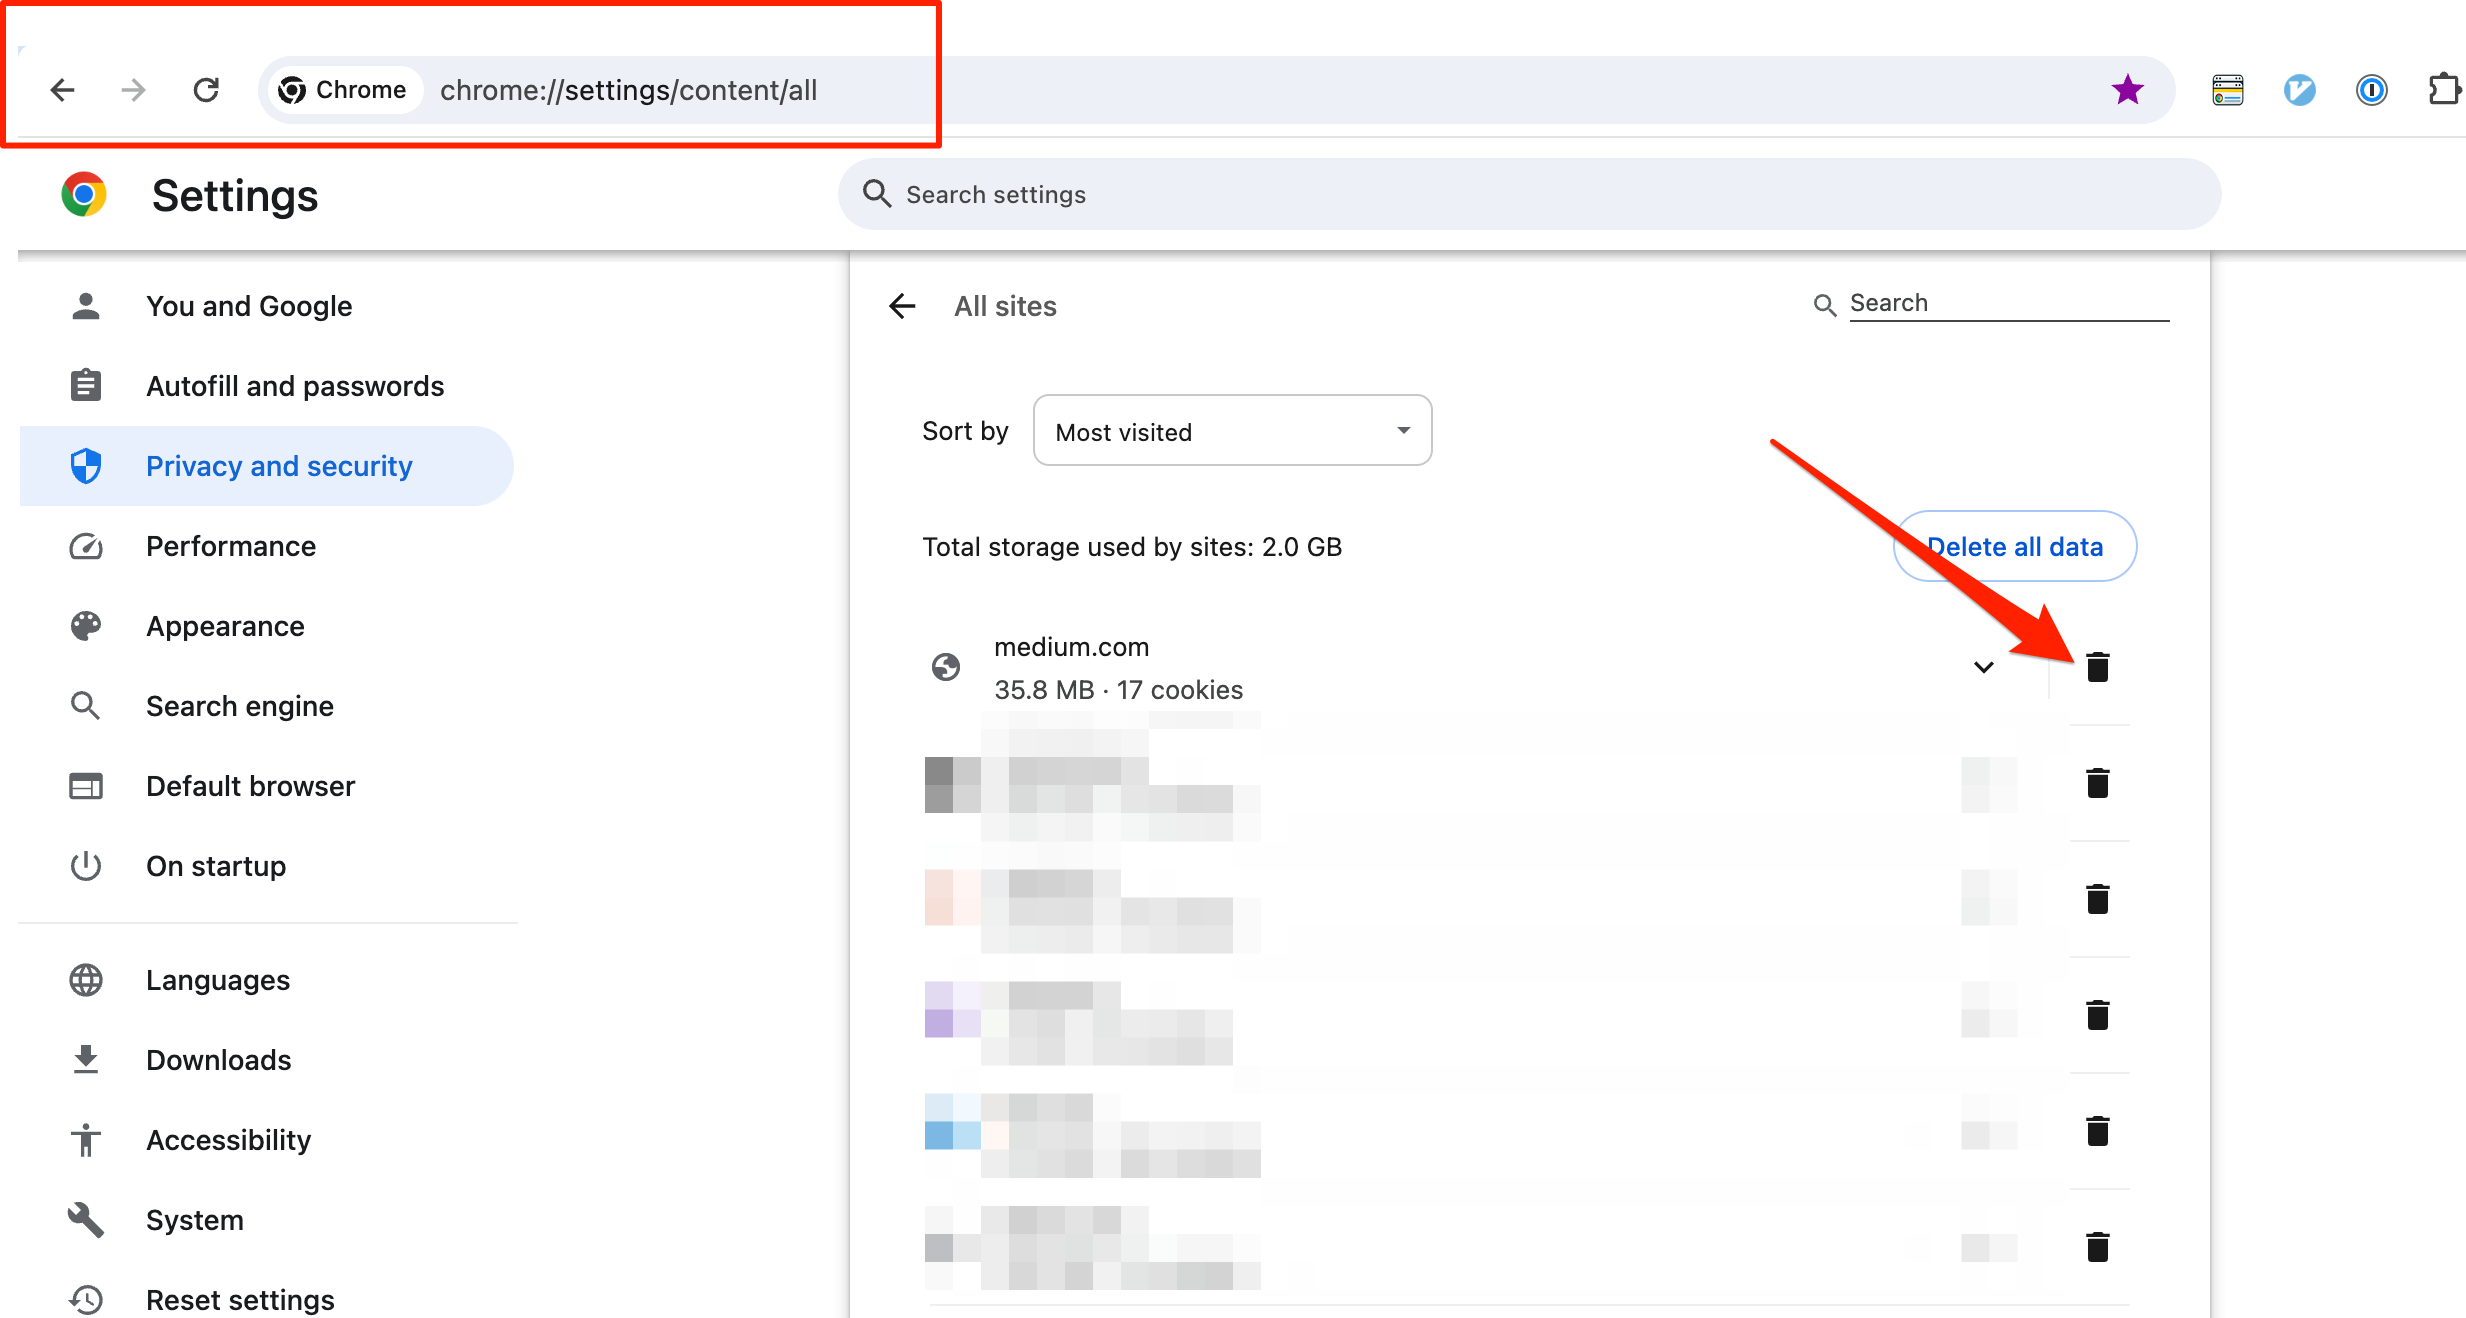Open the Sort by Most visited dropdown
2466x1318 pixels.
coord(1232,431)
